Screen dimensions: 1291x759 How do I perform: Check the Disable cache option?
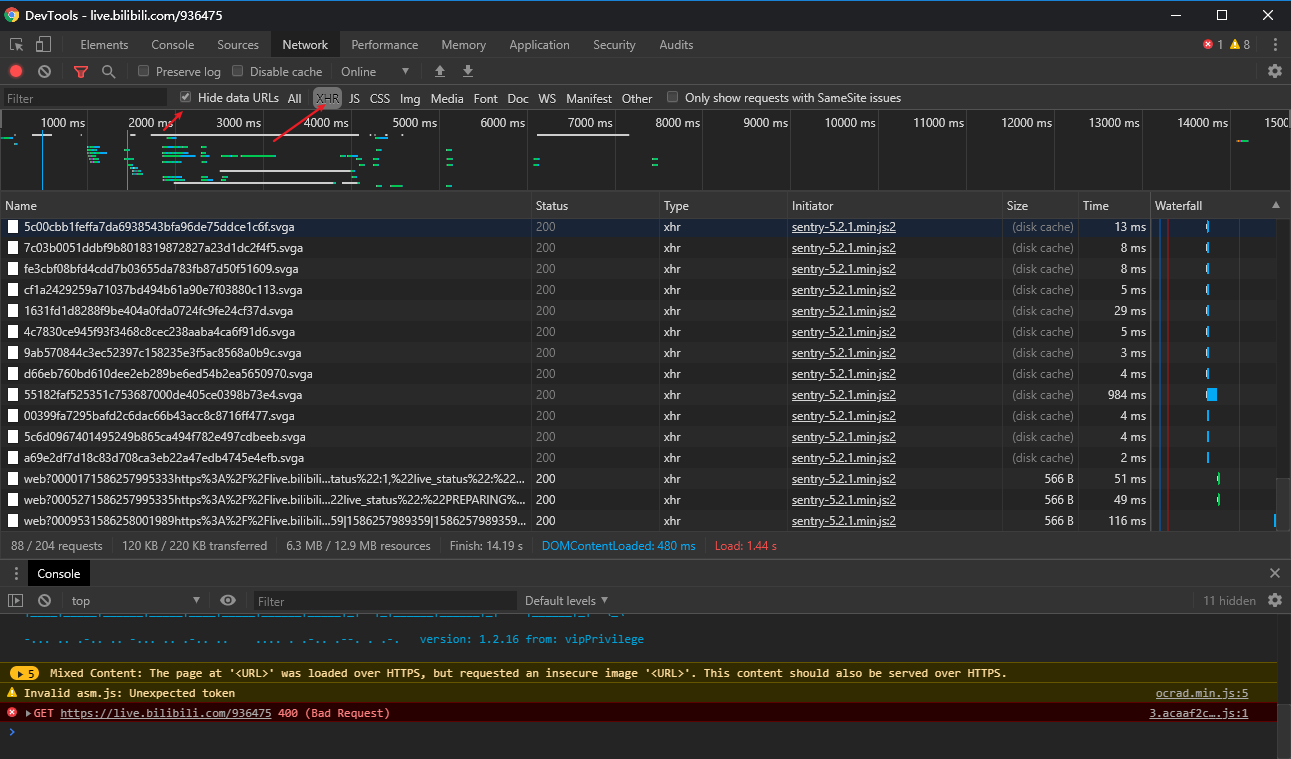pyautogui.click(x=238, y=72)
